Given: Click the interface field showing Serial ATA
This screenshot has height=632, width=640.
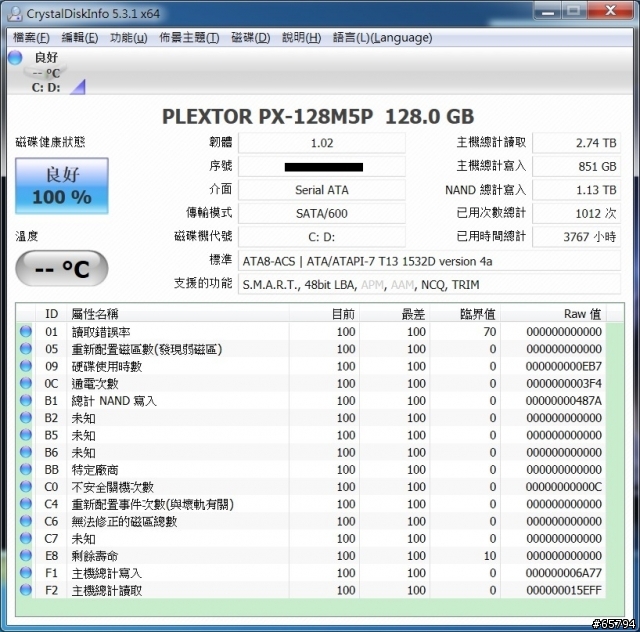Looking at the screenshot, I should pyautogui.click(x=322, y=190).
